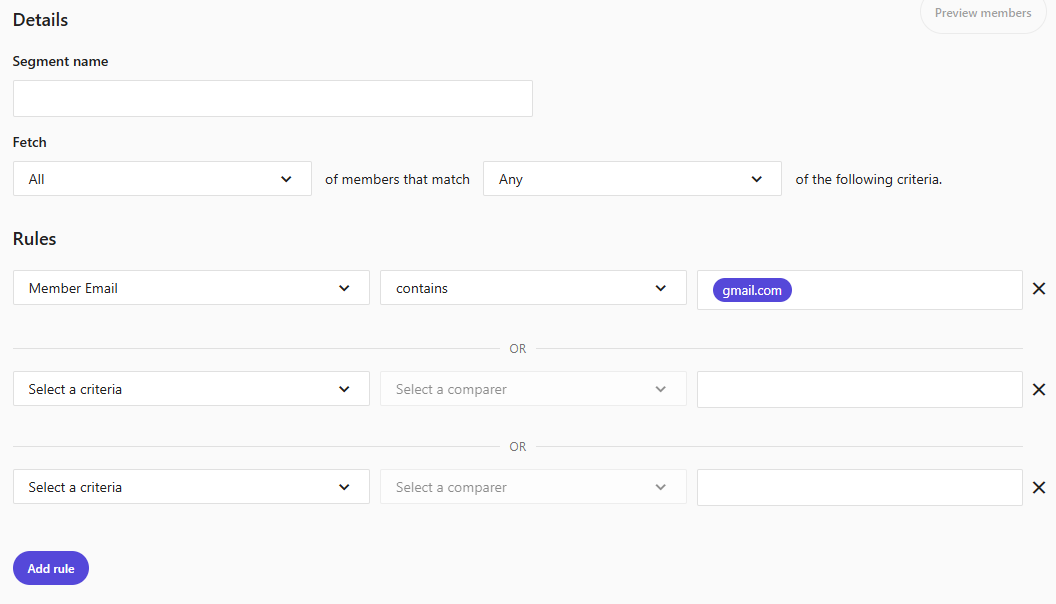The height and width of the screenshot is (604, 1056).
Task: Remove the Member Email rule with X icon
Action: pos(1039,289)
